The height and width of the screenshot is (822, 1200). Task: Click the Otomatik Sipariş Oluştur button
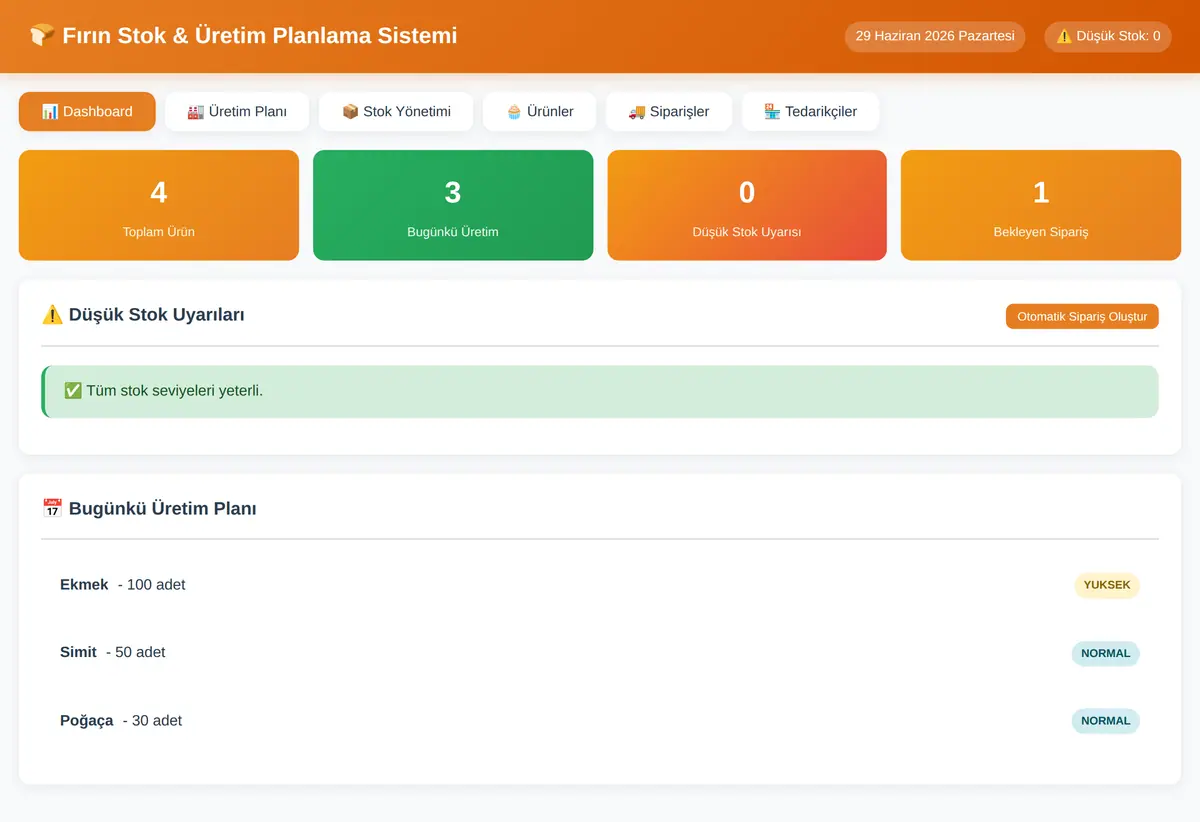[1082, 316]
